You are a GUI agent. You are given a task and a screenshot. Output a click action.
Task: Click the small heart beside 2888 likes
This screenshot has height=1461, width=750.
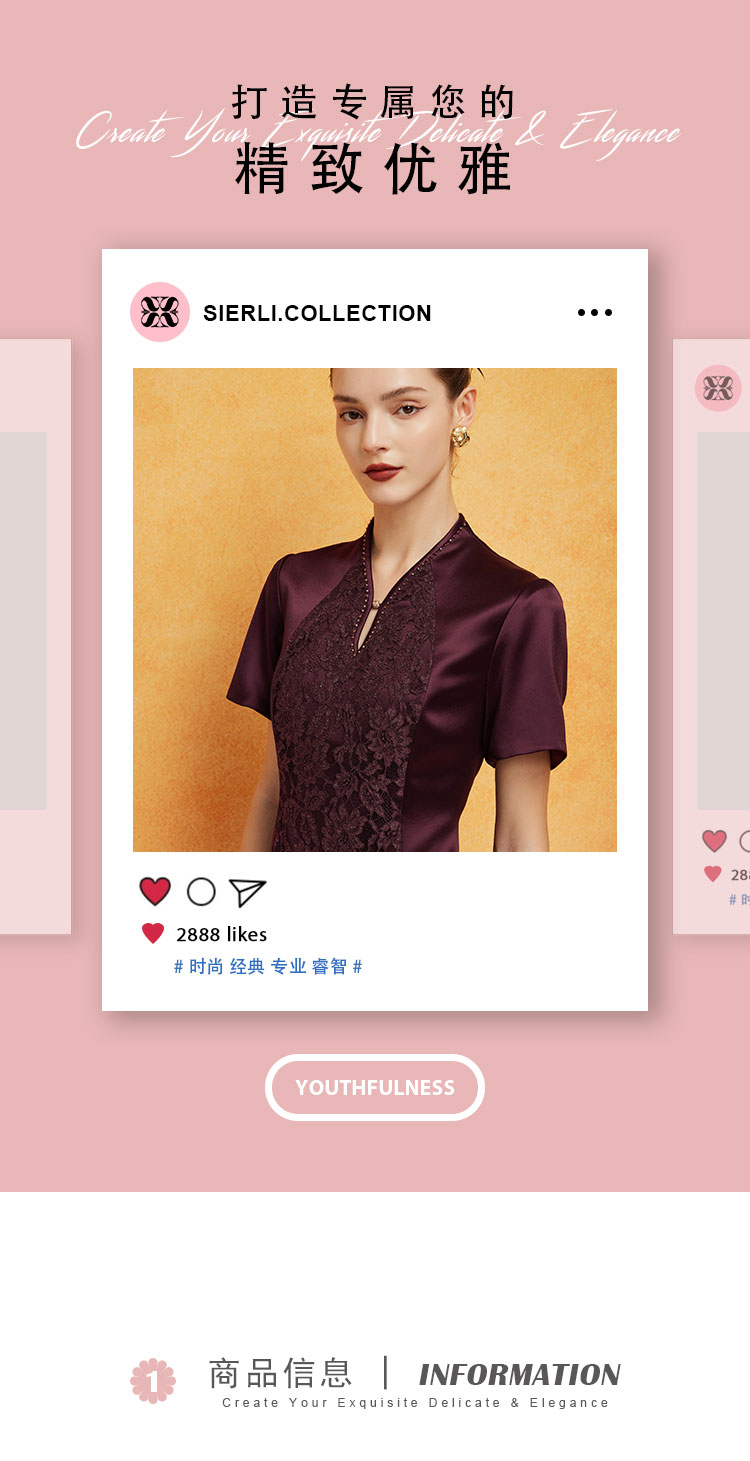tap(153, 933)
